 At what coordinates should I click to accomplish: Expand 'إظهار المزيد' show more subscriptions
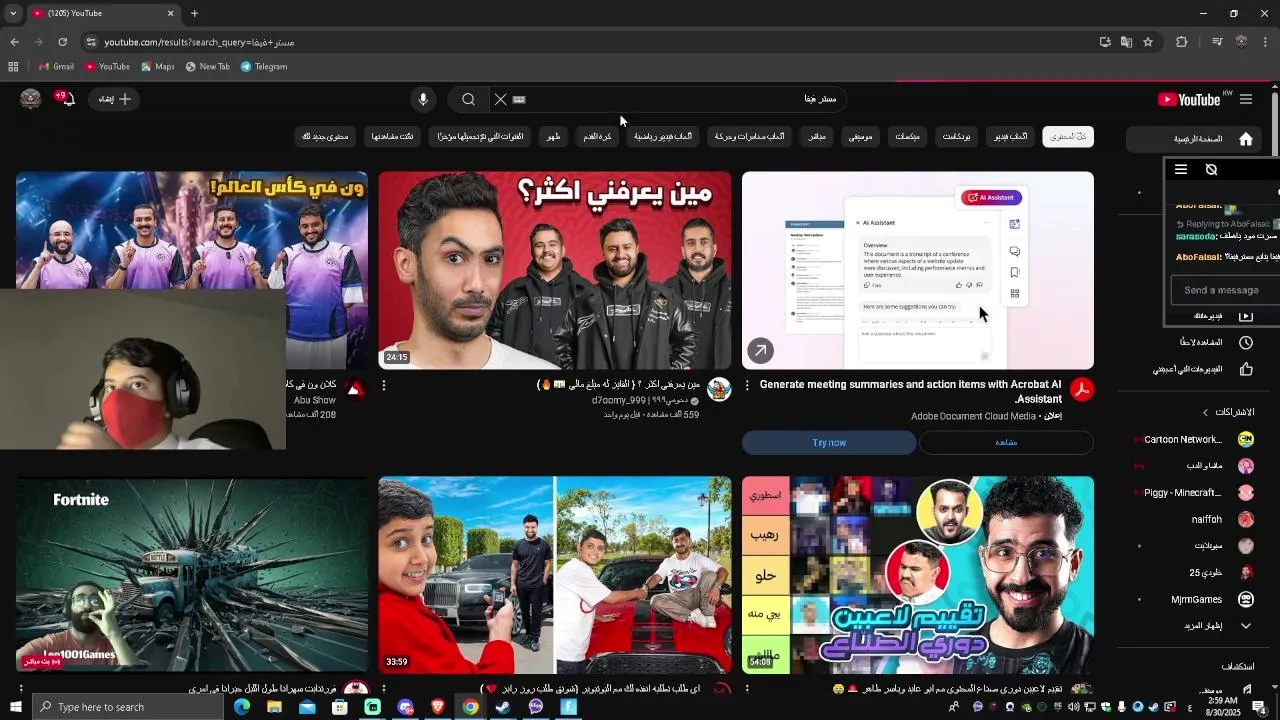pos(1216,626)
